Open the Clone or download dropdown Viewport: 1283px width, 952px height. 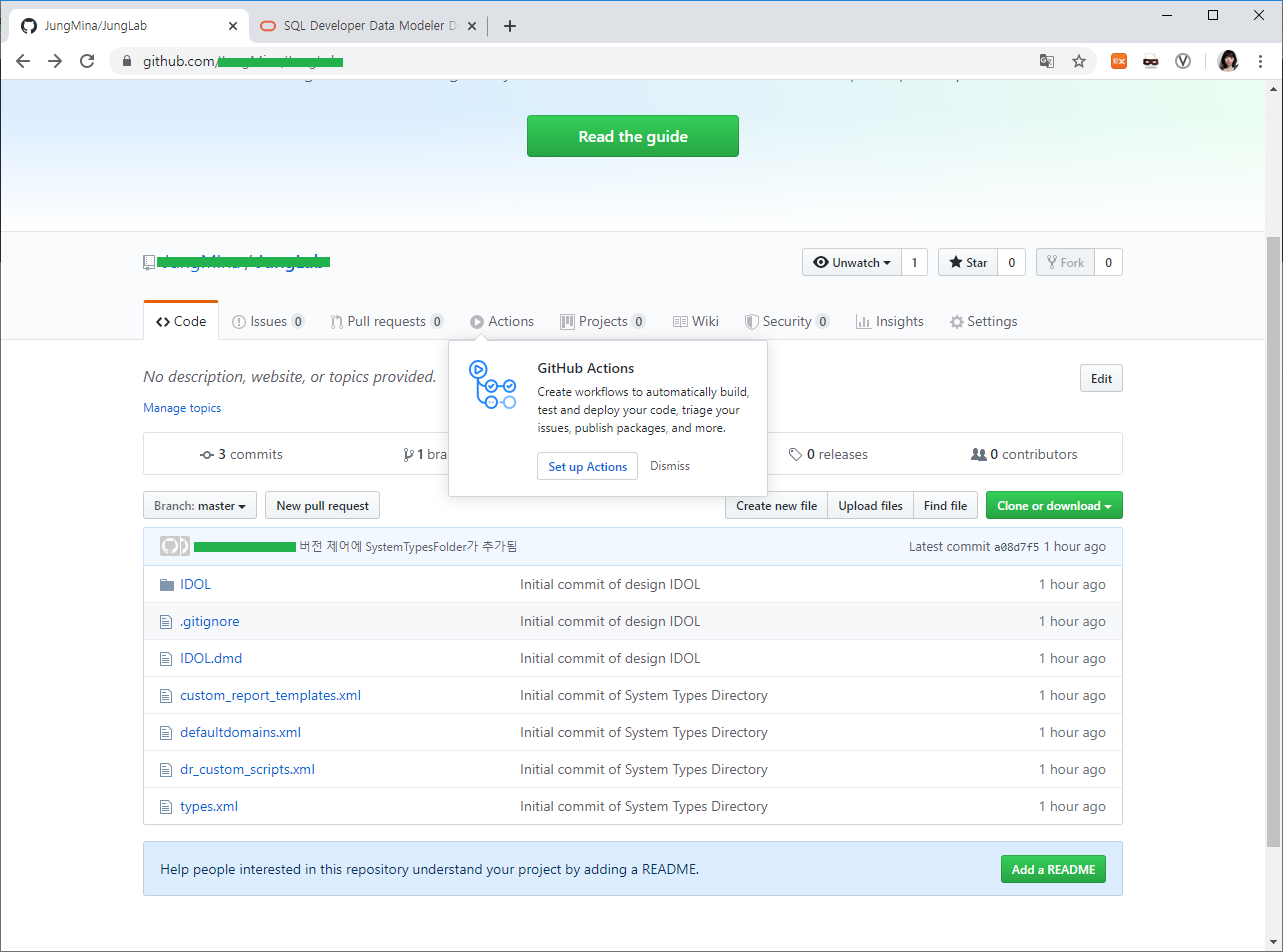(1054, 506)
